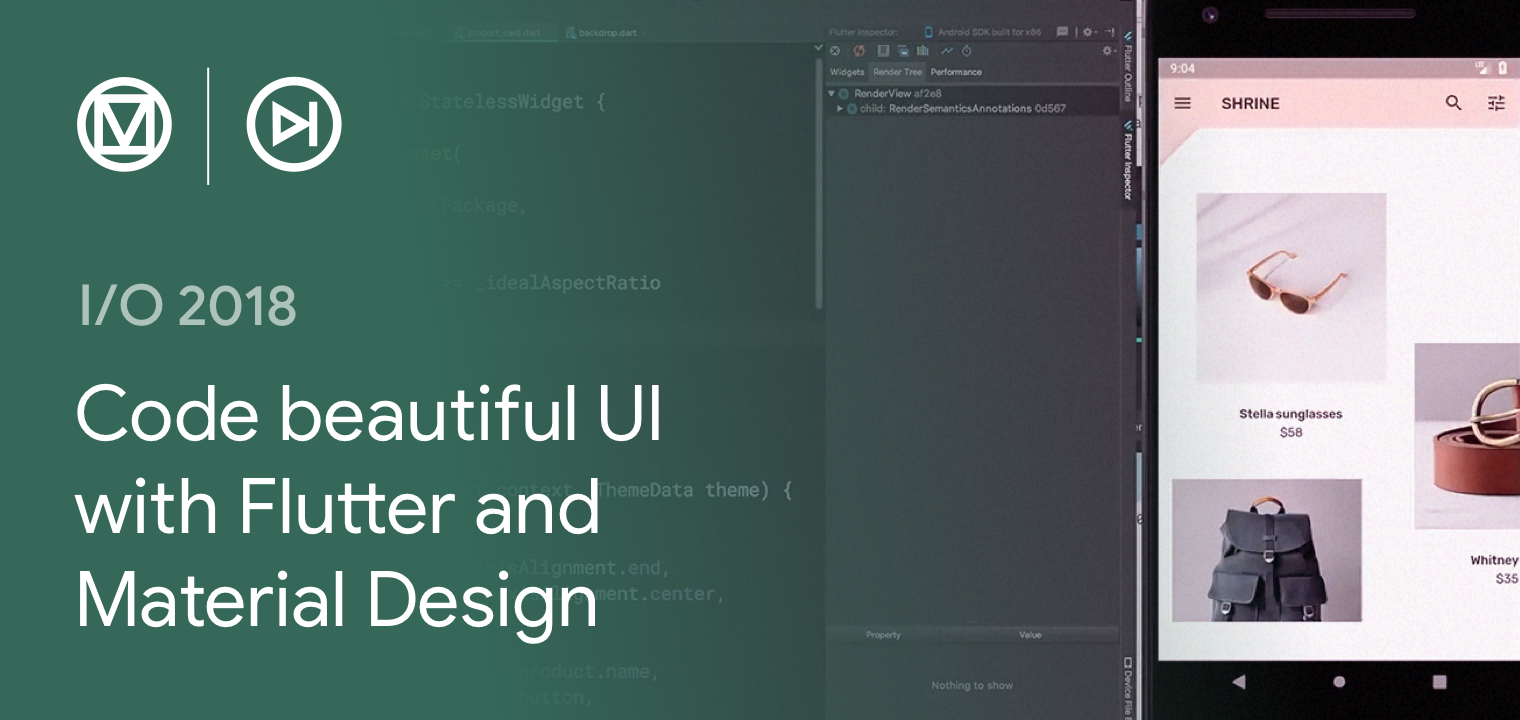Switch to the Render Tree tab

click(x=897, y=72)
